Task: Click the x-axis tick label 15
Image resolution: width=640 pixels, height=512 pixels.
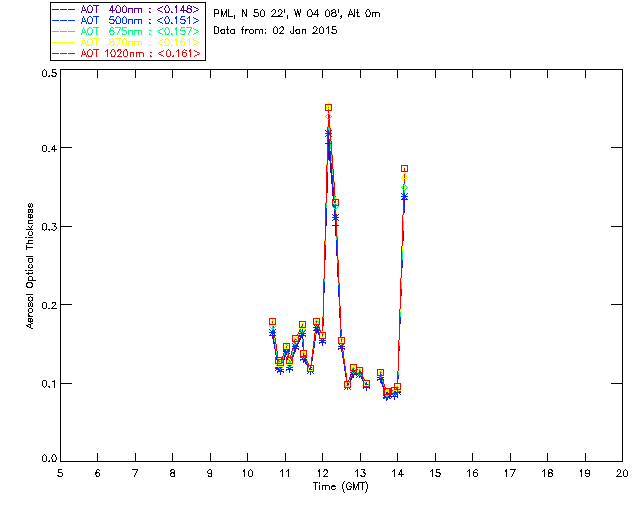Action: (435, 473)
